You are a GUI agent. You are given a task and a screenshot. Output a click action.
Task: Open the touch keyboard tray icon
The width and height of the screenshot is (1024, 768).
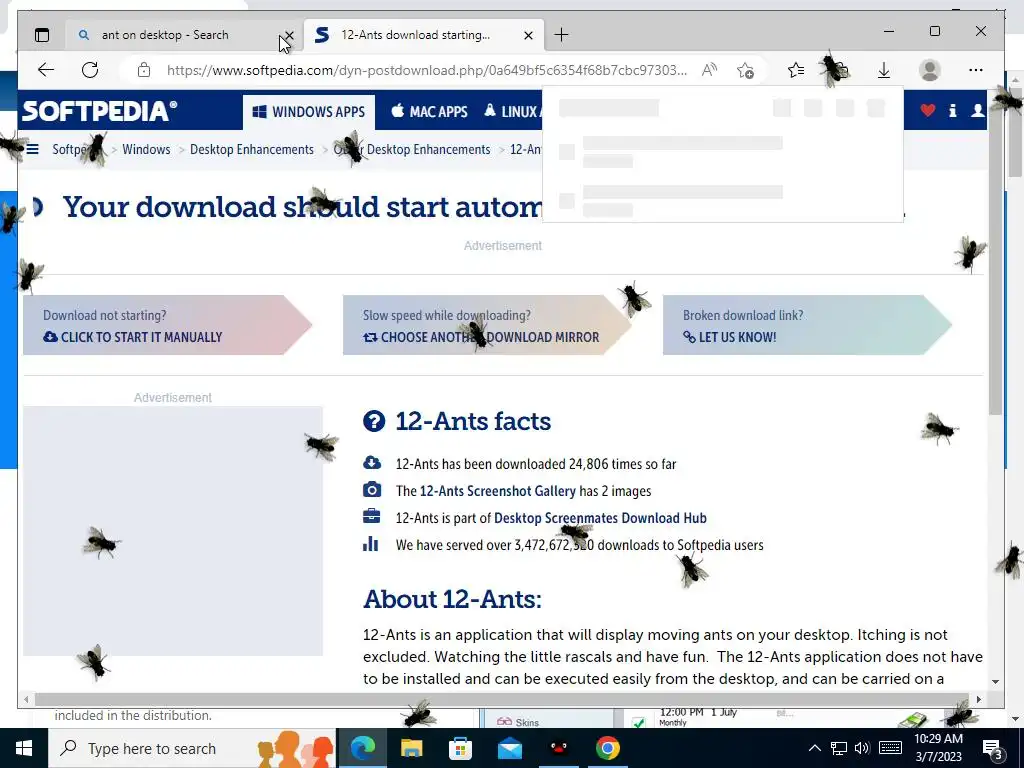(x=890, y=748)
